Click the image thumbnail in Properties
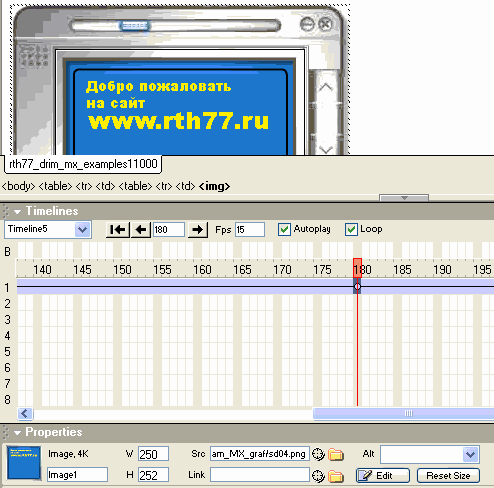Image resolution: width=494 pixels, height=488 pixels. pyautogui.click(x=24, y=463)
